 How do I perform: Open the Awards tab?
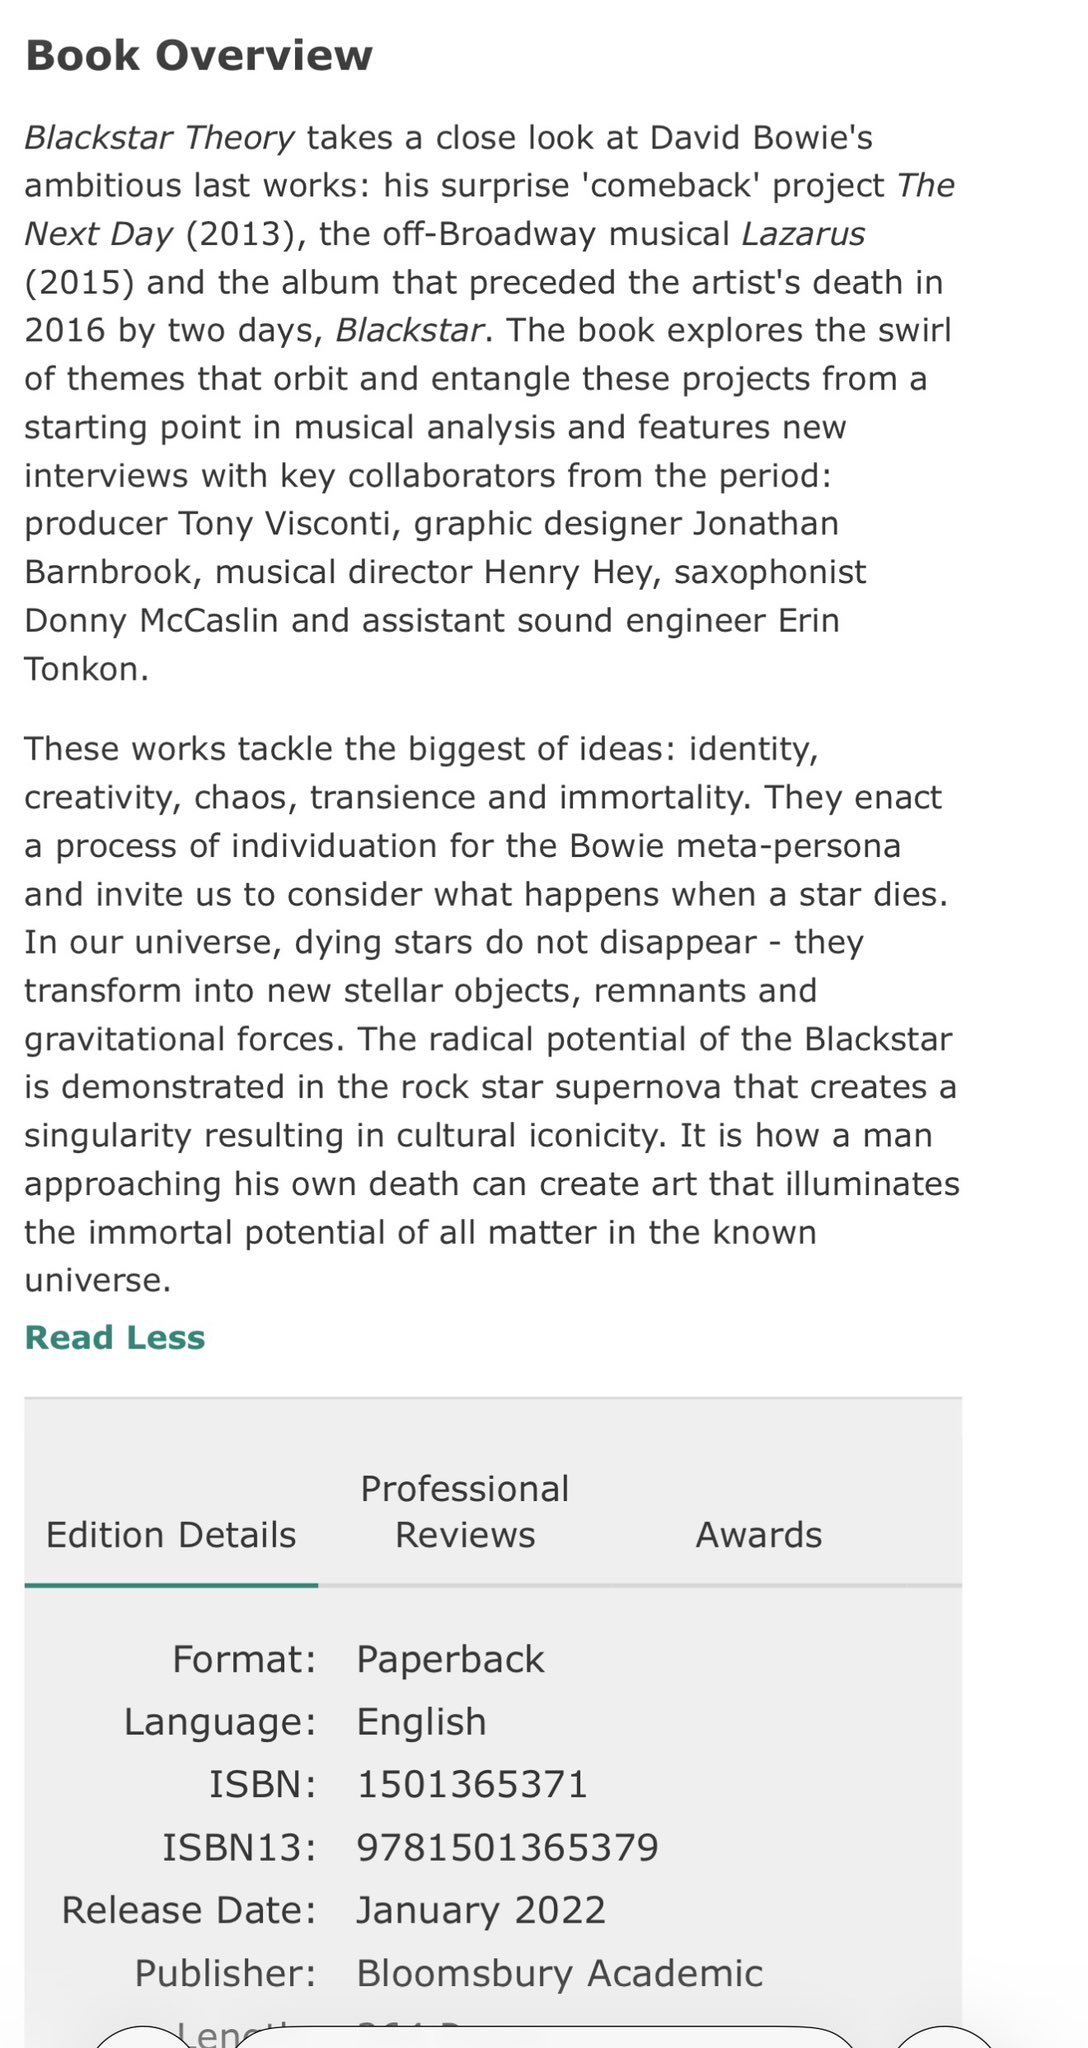pos(758,1535)
